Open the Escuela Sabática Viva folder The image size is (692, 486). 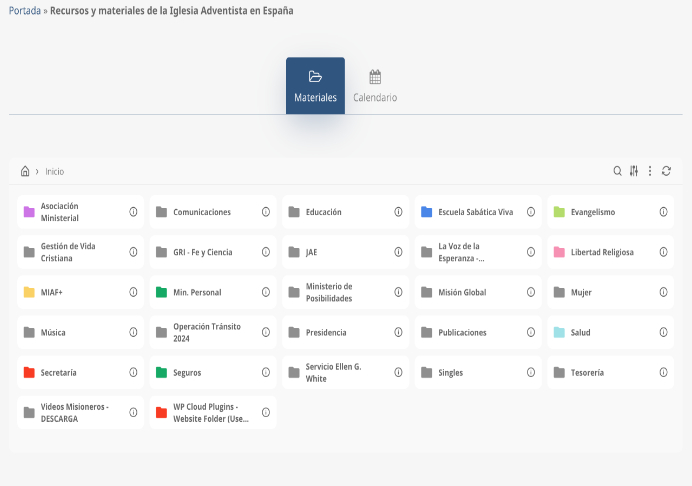tap(475, 212)
